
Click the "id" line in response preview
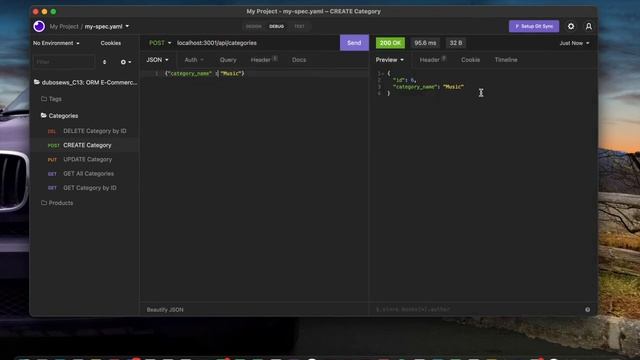(404, 80)
